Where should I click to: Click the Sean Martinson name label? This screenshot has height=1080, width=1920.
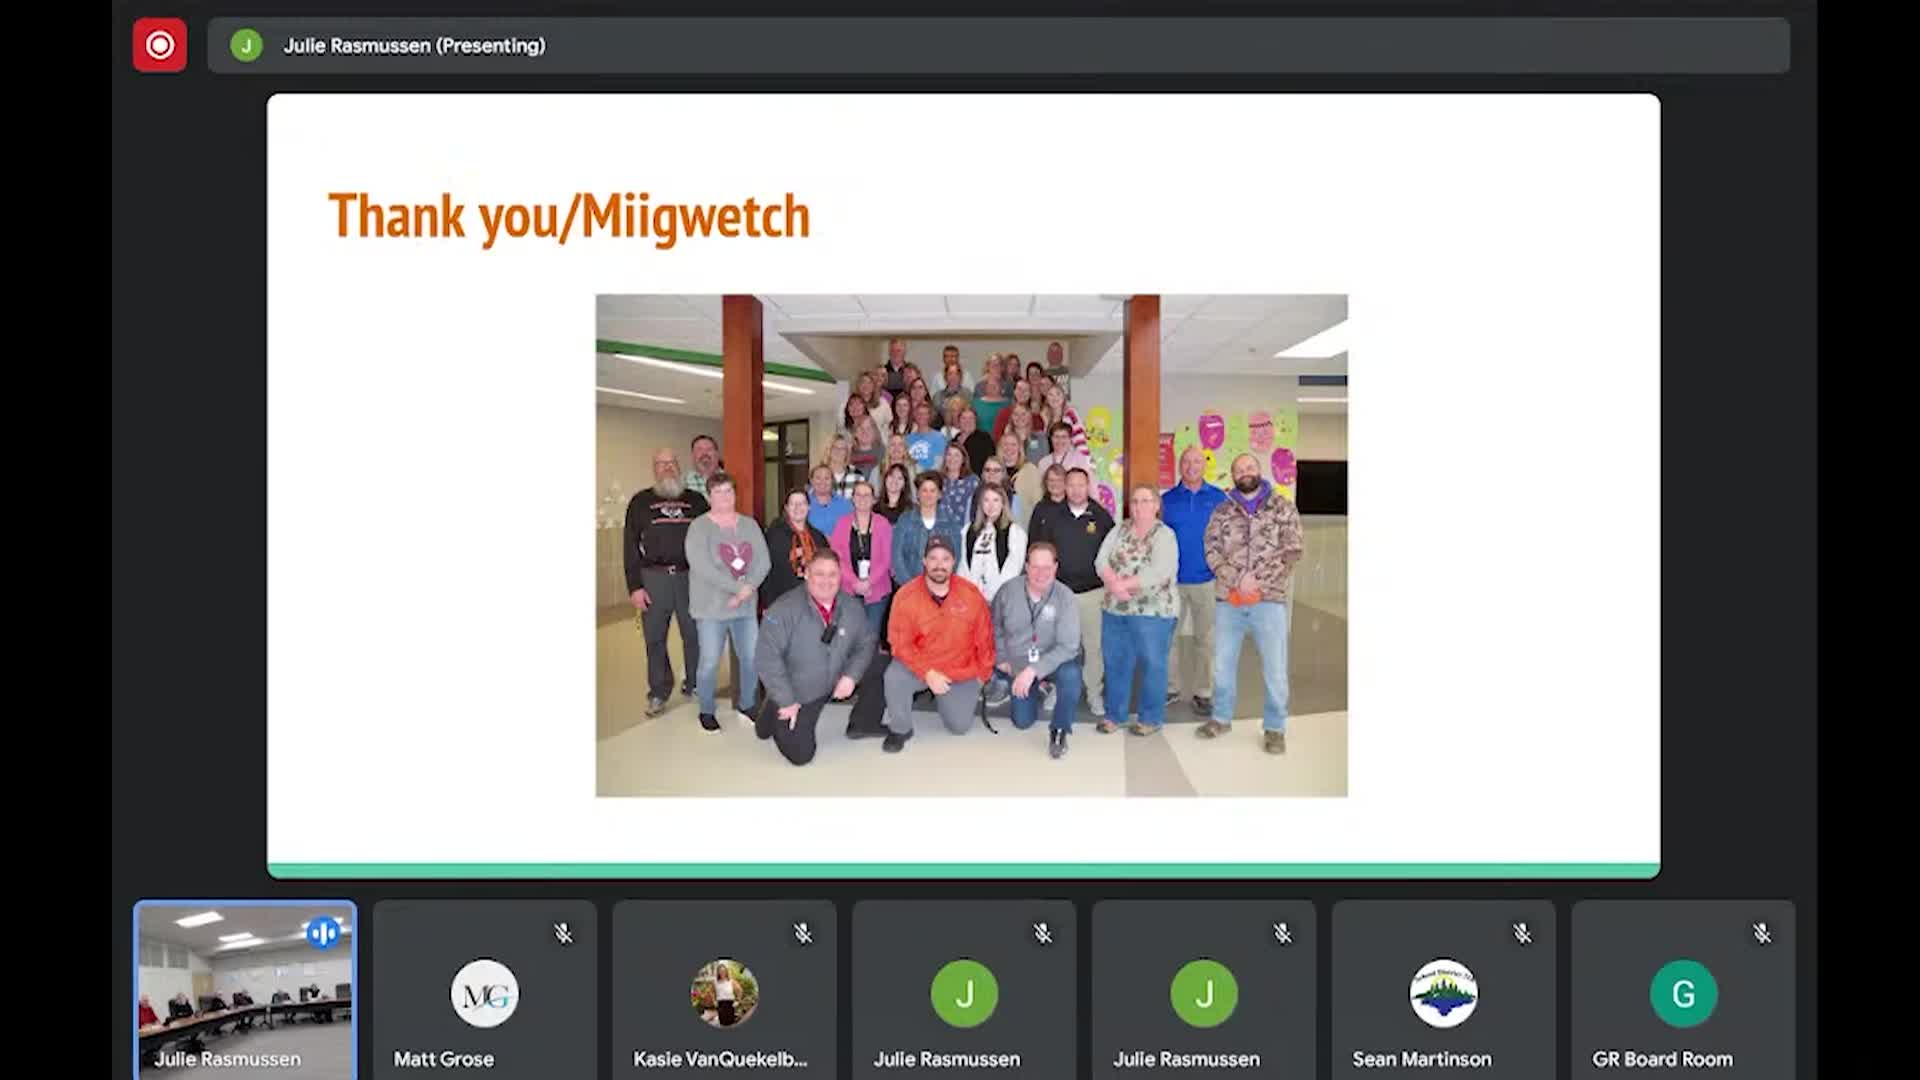click(1421, 1058)
